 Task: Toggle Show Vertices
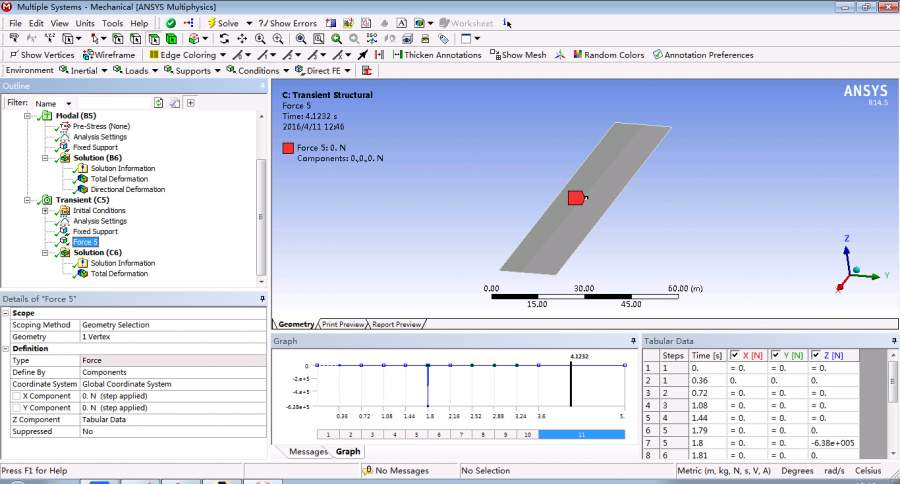pyautogui.click(x=42, y=55)
